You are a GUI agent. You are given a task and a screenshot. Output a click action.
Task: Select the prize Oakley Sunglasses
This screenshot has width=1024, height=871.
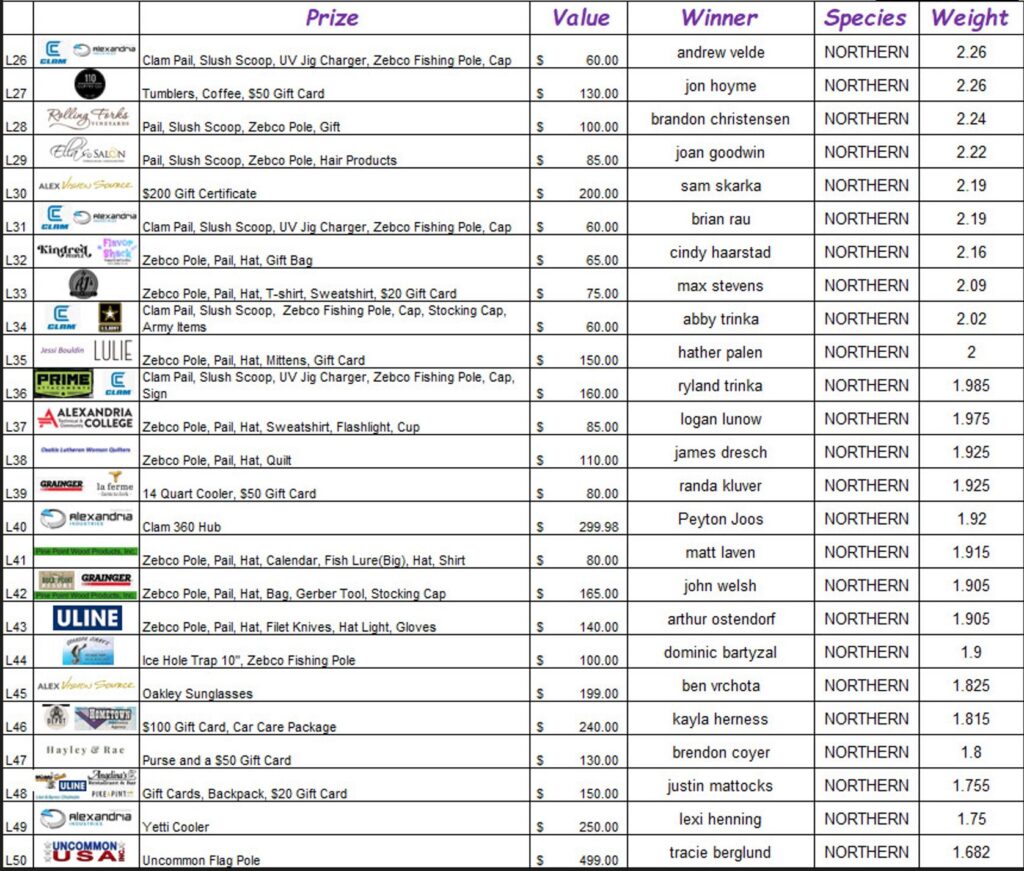[197, 693]
